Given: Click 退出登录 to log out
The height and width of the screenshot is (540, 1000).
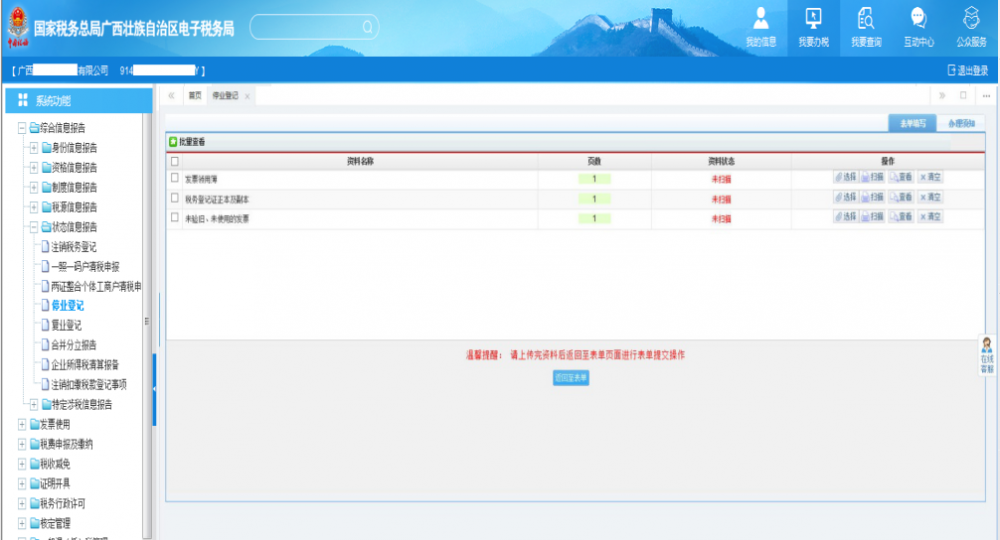Looking at the screenshot, I should (x=967, y=71).
